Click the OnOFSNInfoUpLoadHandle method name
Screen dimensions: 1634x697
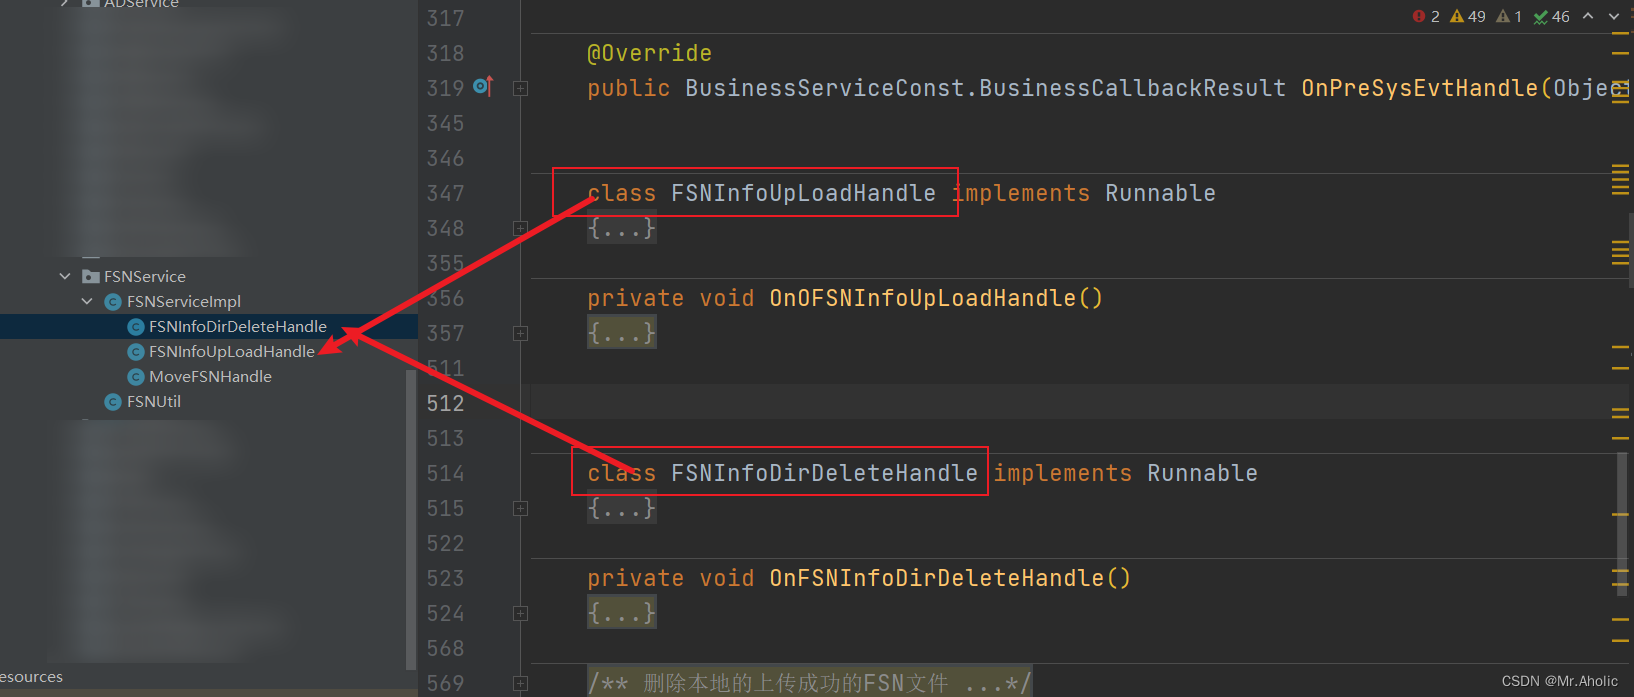coord(922,298)
